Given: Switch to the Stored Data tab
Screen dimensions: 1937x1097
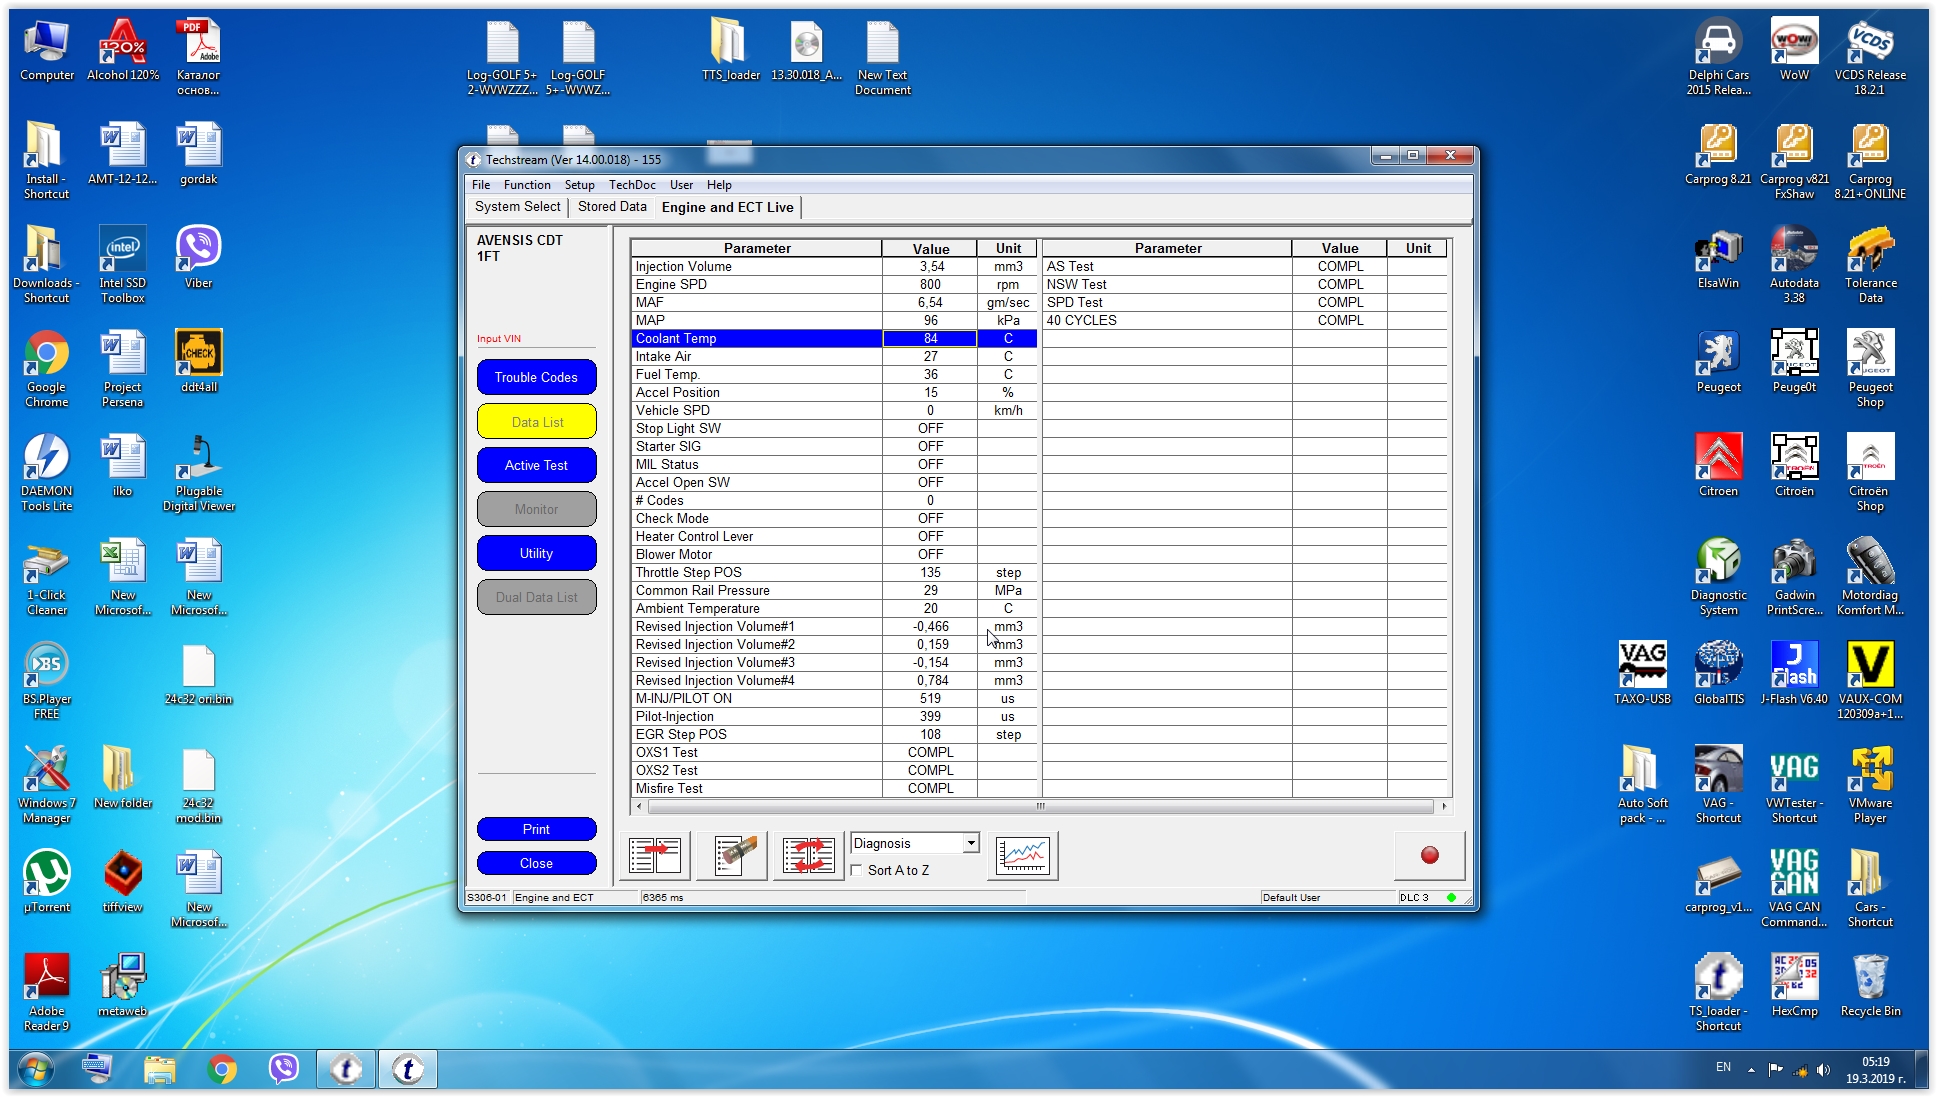Looking at the screenshot, I should [x=612, y=207].
